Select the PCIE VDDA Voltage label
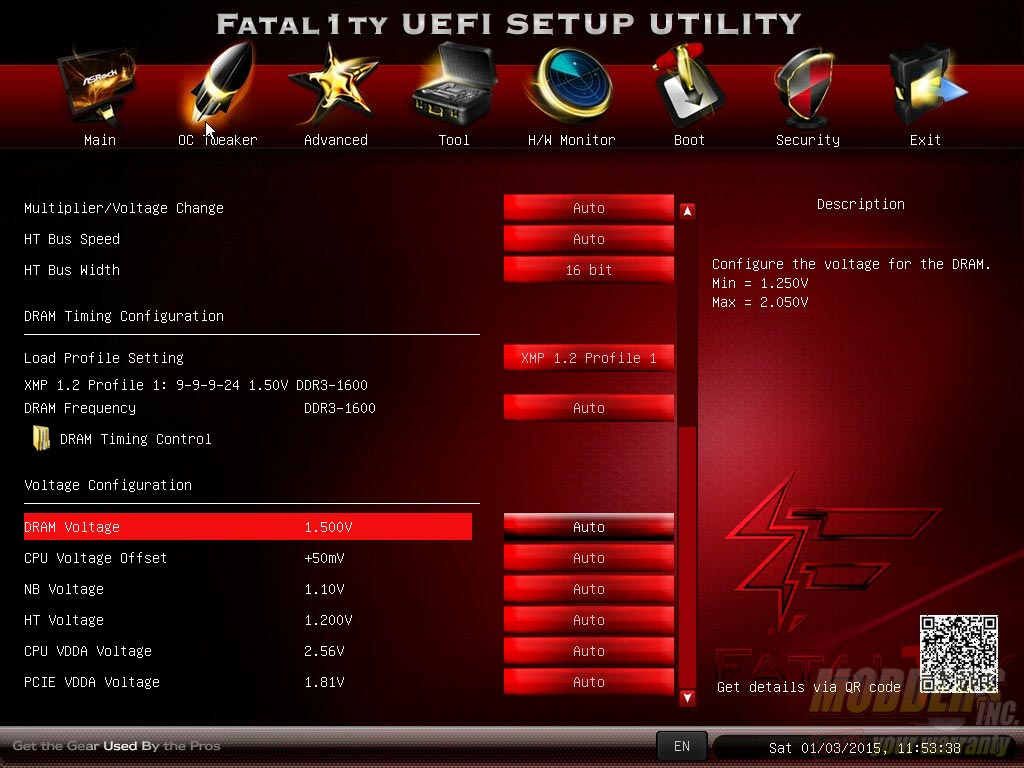1024x768 pixels. tap(91, 682)
